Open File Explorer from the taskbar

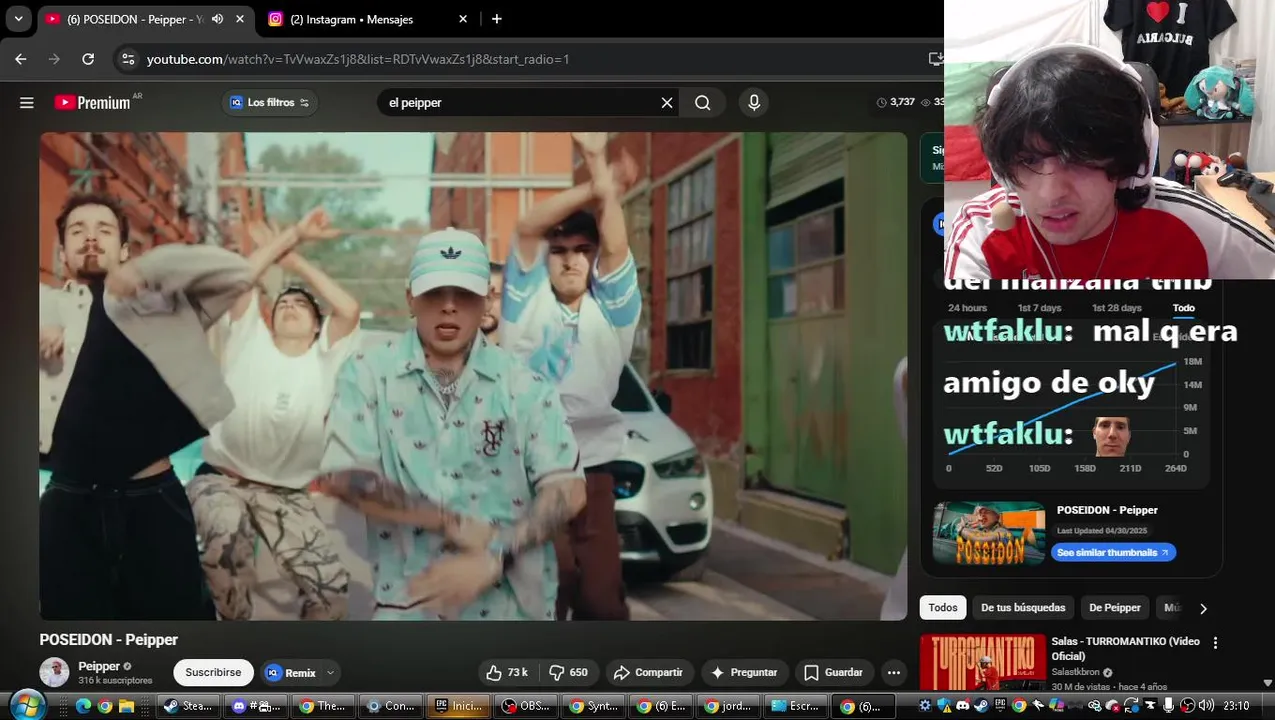pyautogui.click(x=127, y=706)
